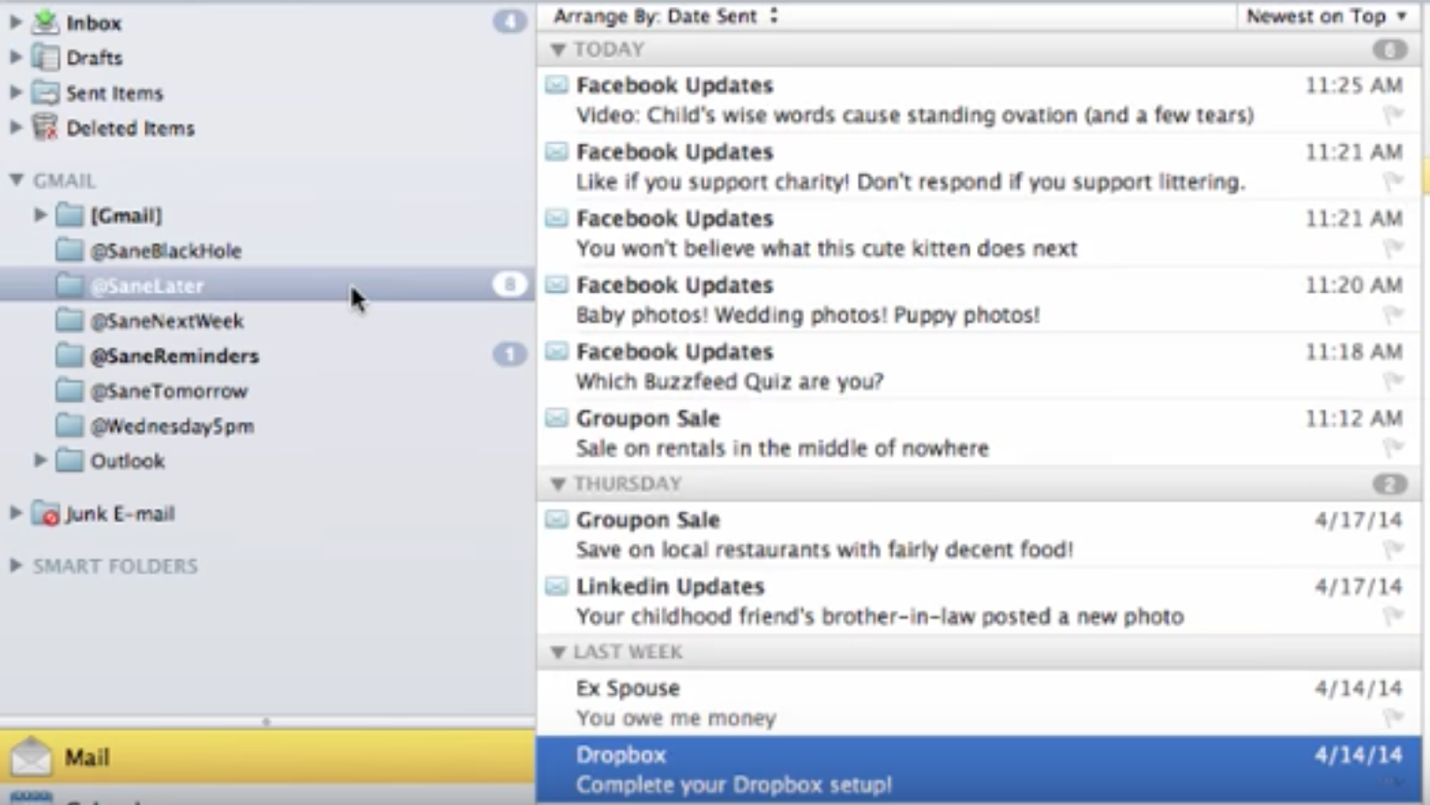1430x805 pixels.
Task: Click the Outlook folder icon
Action: coord(69,460)
